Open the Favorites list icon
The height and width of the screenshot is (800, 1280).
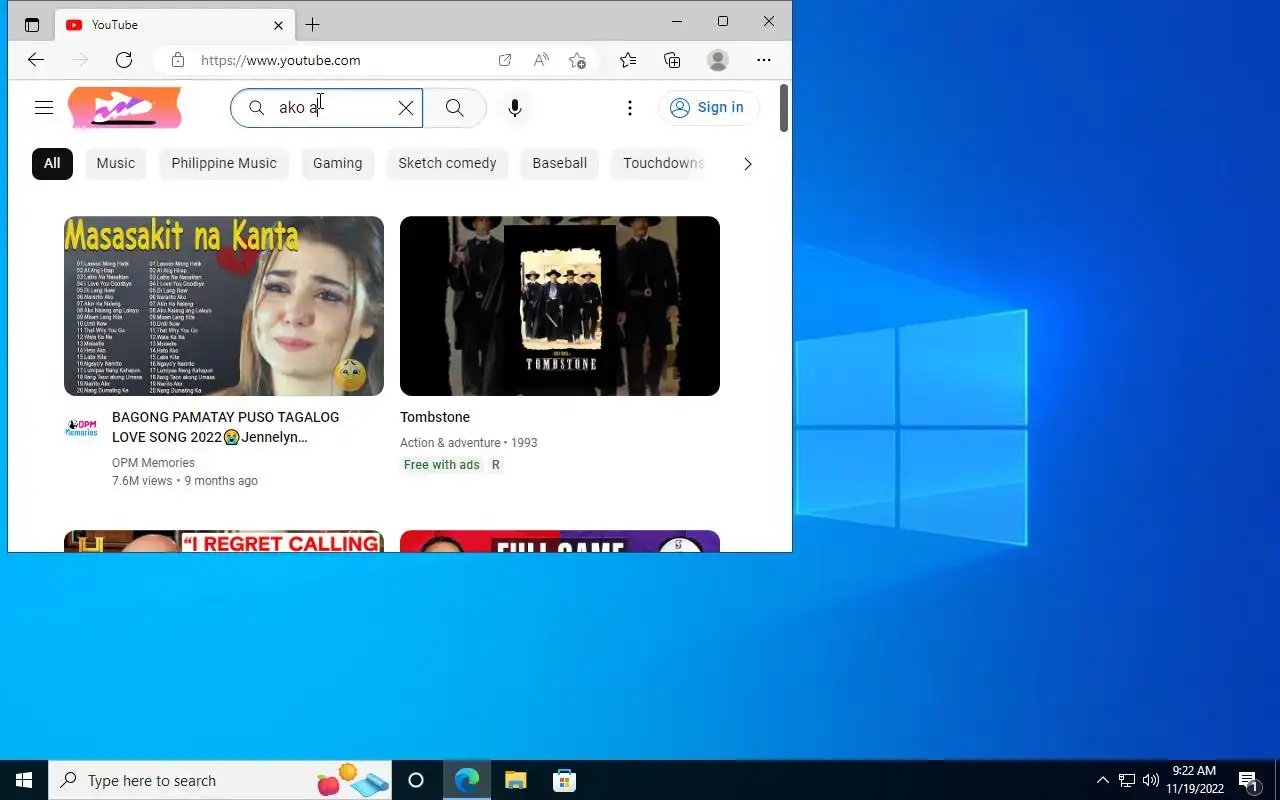628,60
